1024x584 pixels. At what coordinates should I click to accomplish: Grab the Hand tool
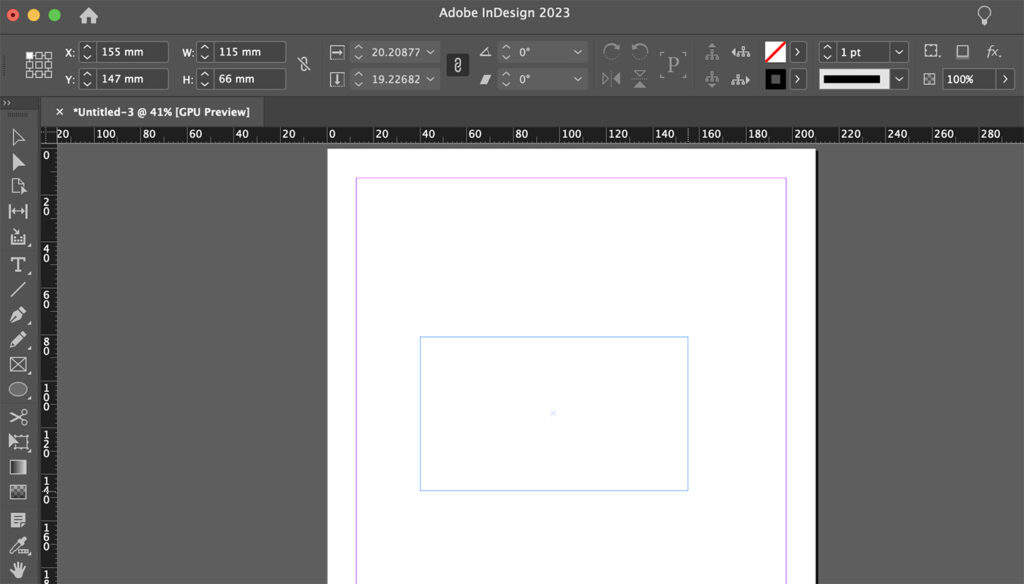18,570
